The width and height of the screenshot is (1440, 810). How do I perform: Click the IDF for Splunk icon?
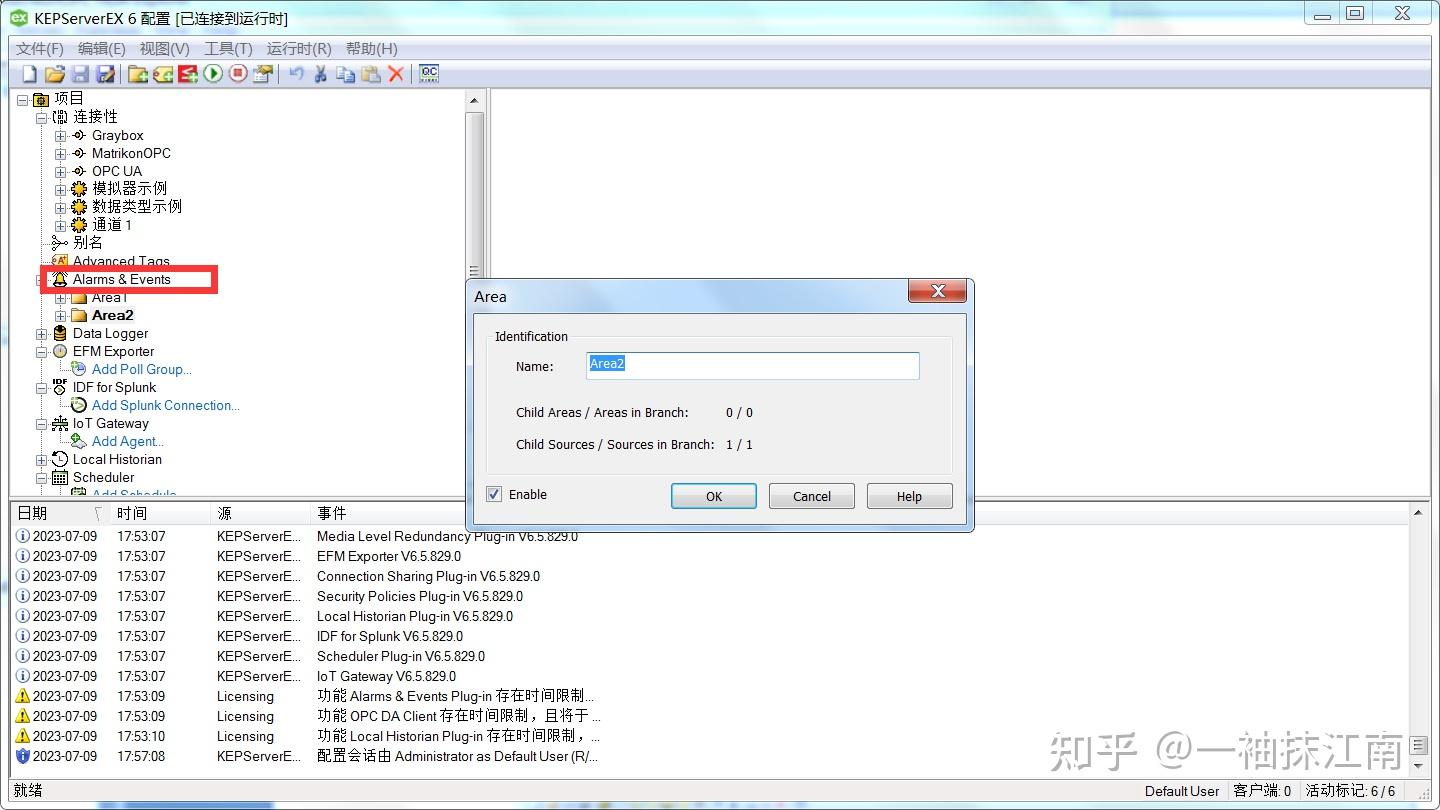[x=60, y=387]
